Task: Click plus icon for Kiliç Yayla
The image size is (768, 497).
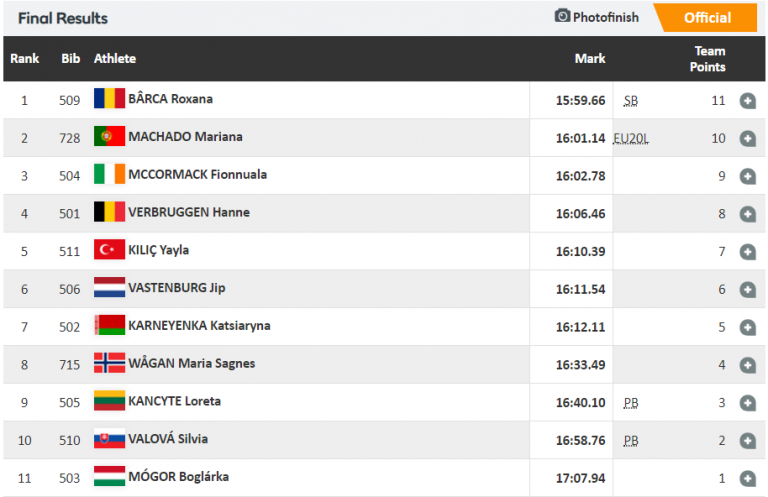Action: (x=747, y=252)
